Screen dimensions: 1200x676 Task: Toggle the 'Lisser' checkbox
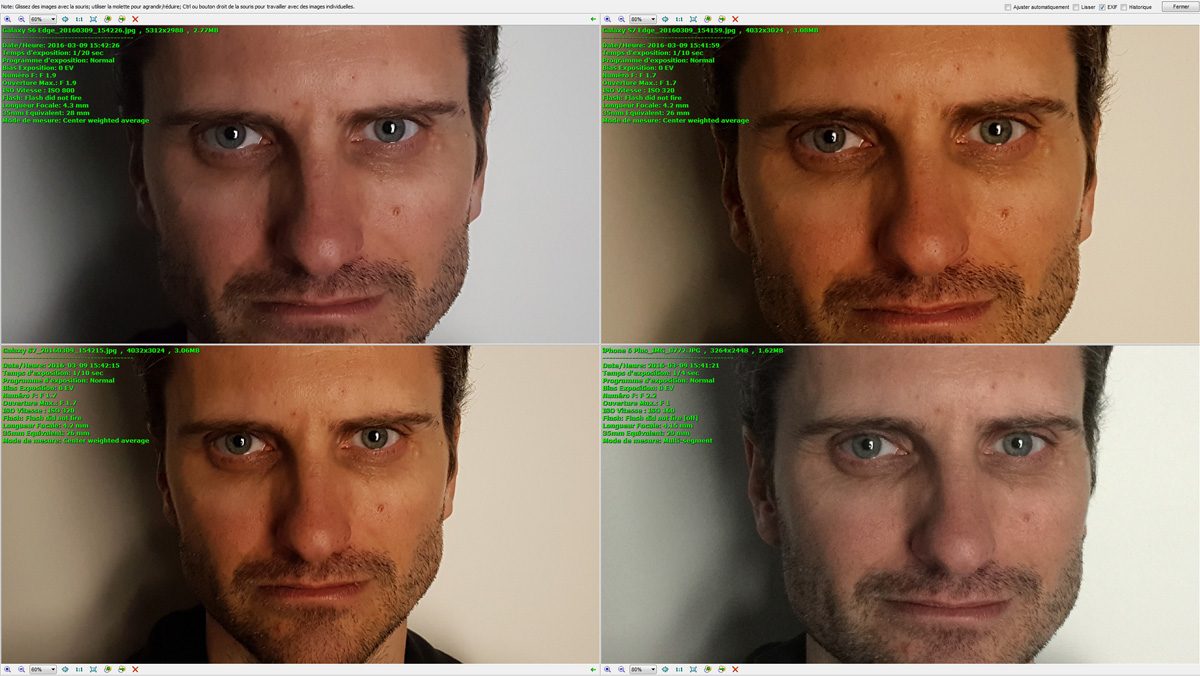tap(1074, 7)
